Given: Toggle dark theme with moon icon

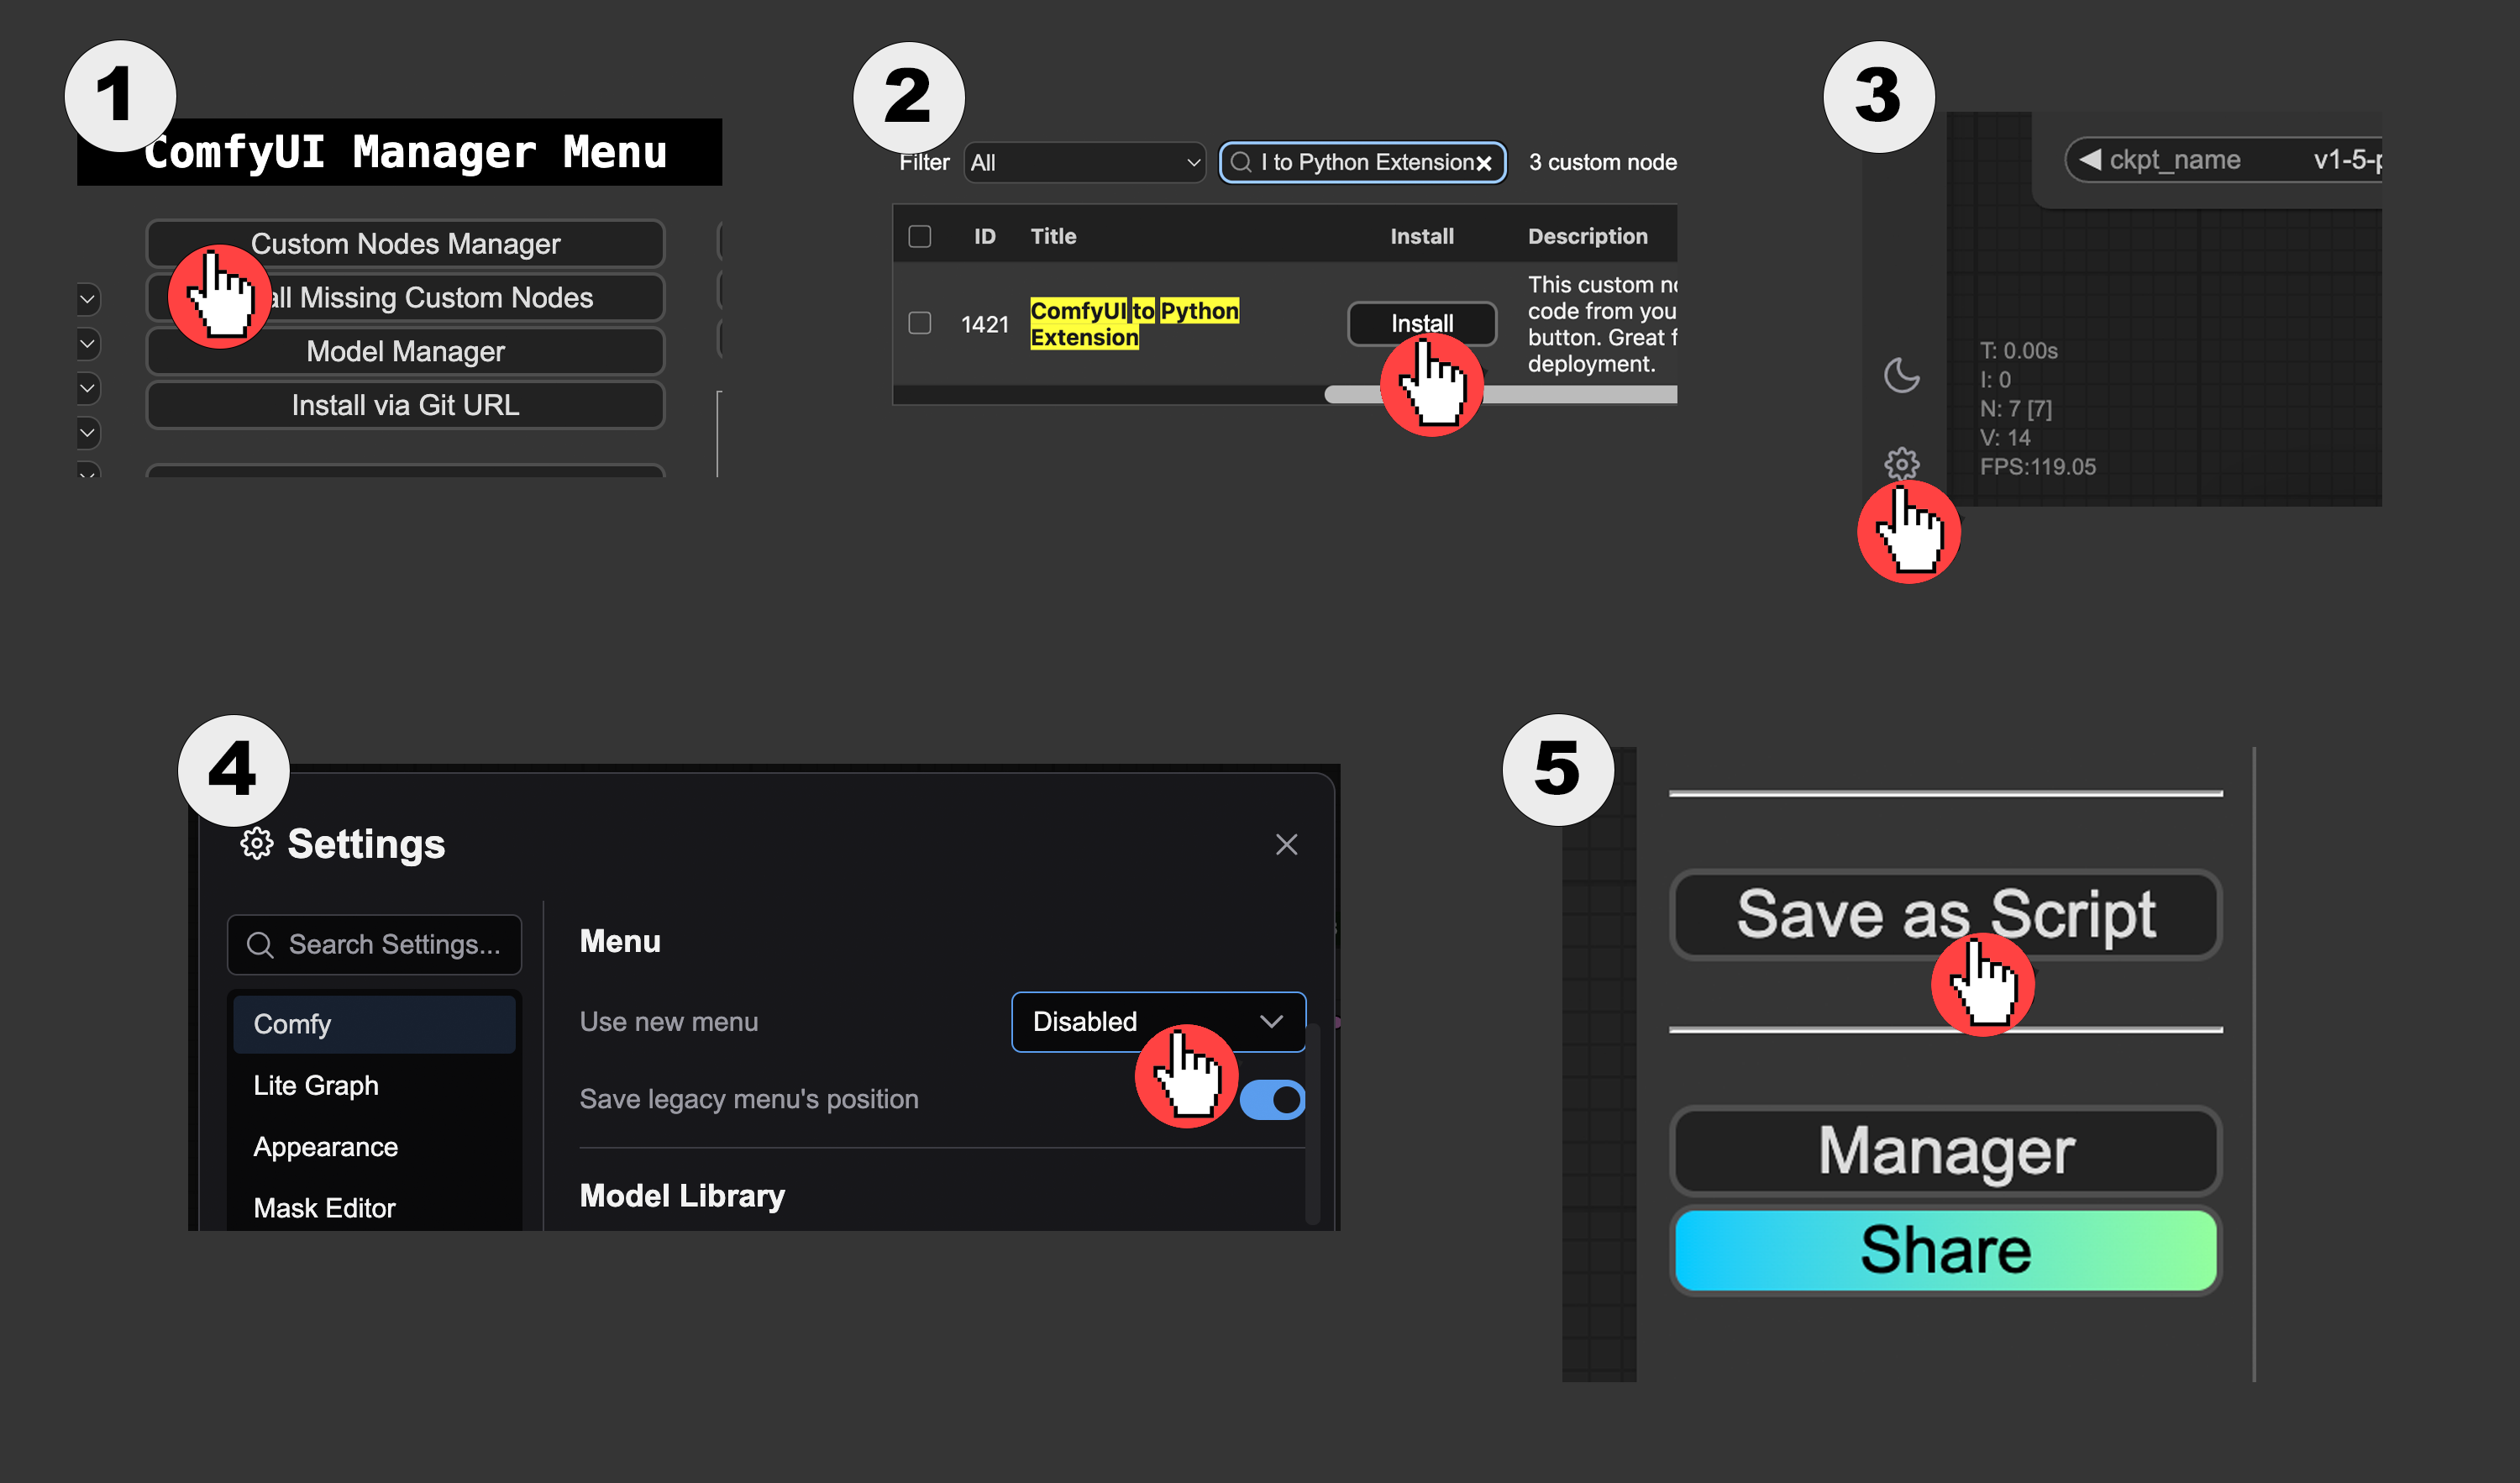Looking at the screenshot, I should click(x=1901, y=375).
